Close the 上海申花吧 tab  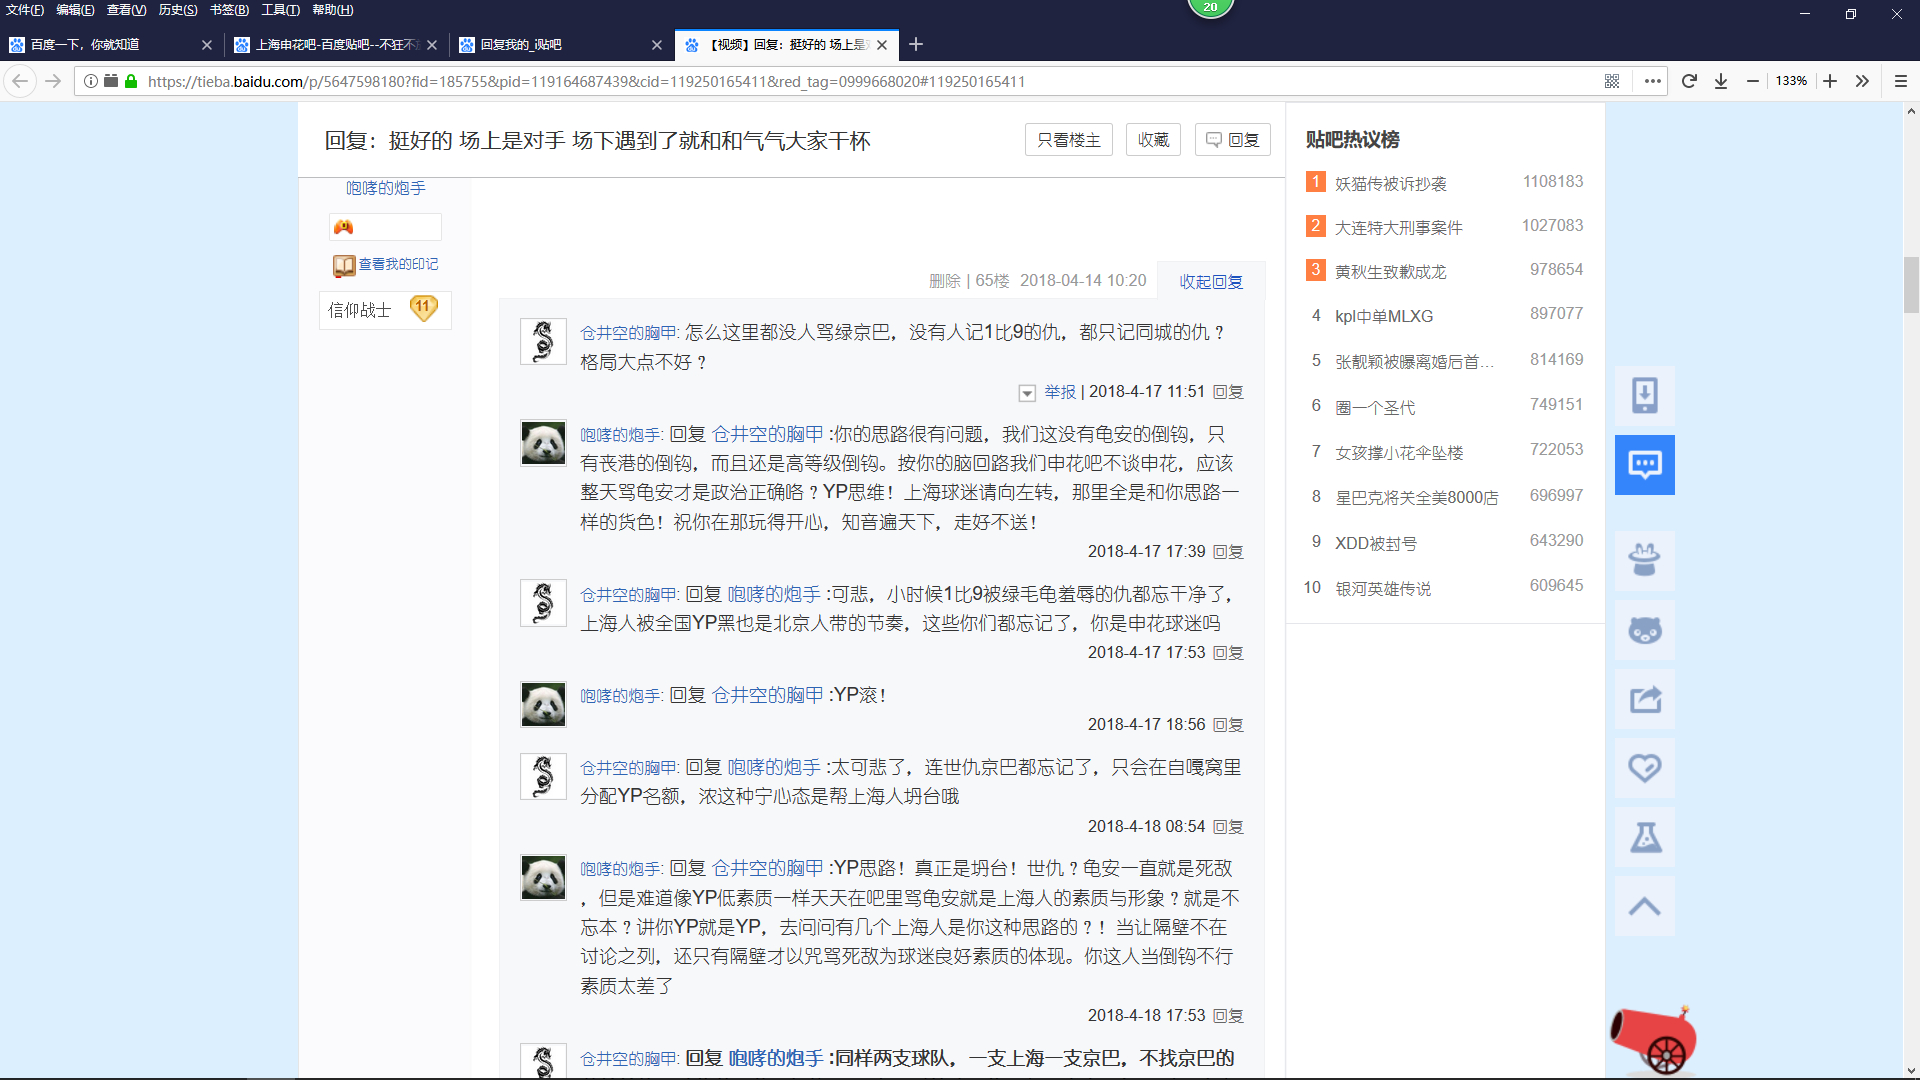432,45
